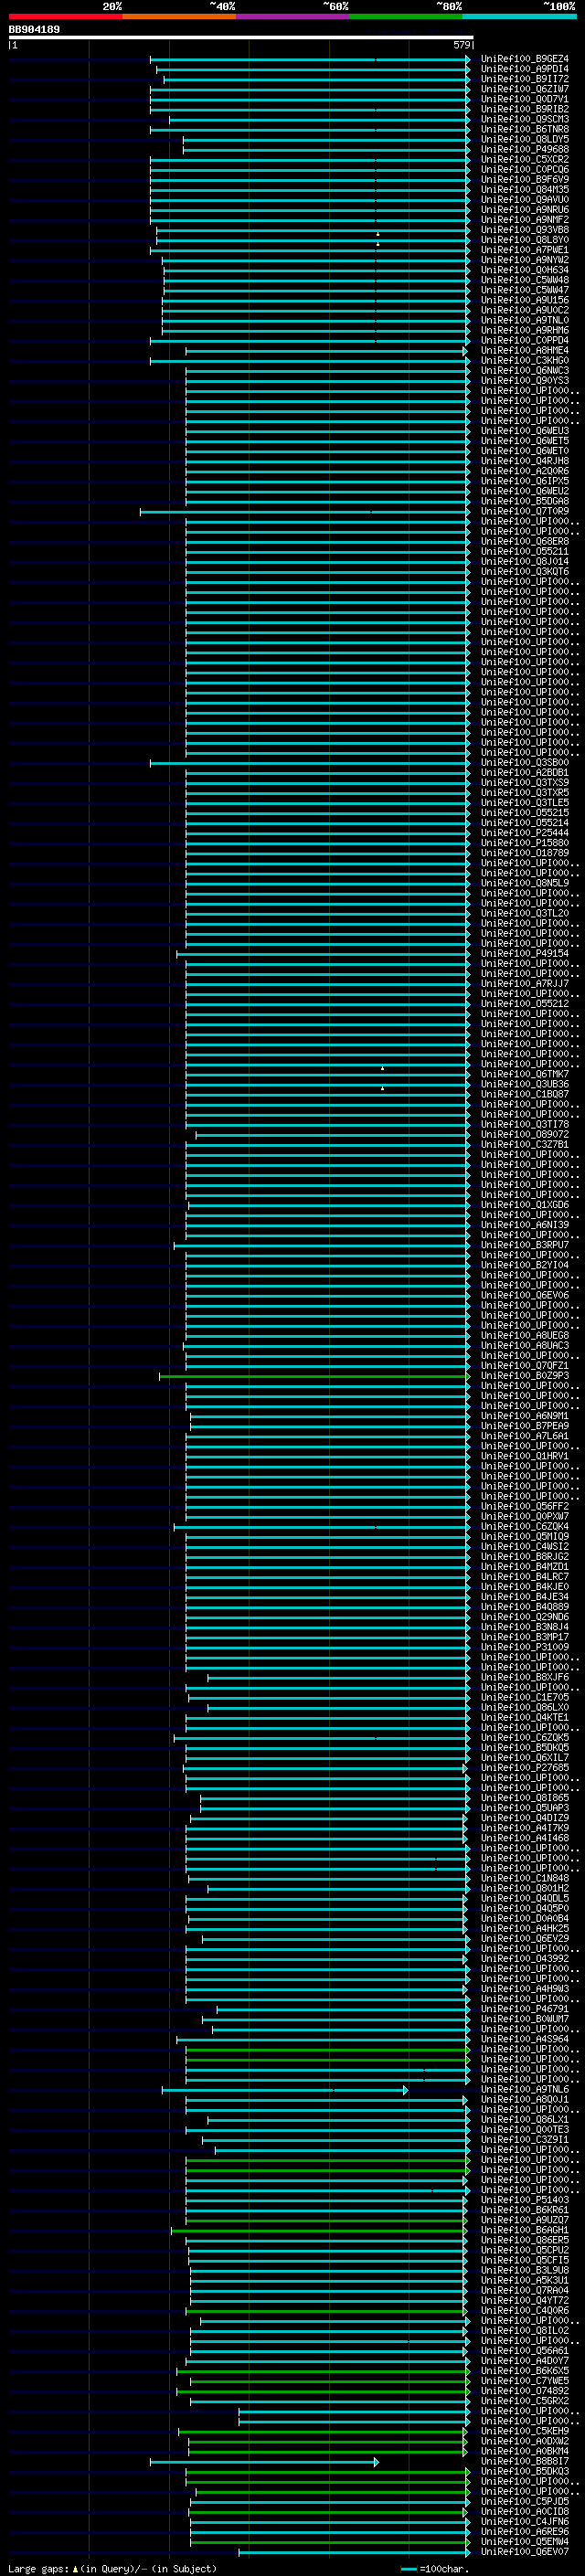The image size is (585, 2576).
Task: Select label UniRef100_Q4RJH8
Action: (x=525, y=461)
